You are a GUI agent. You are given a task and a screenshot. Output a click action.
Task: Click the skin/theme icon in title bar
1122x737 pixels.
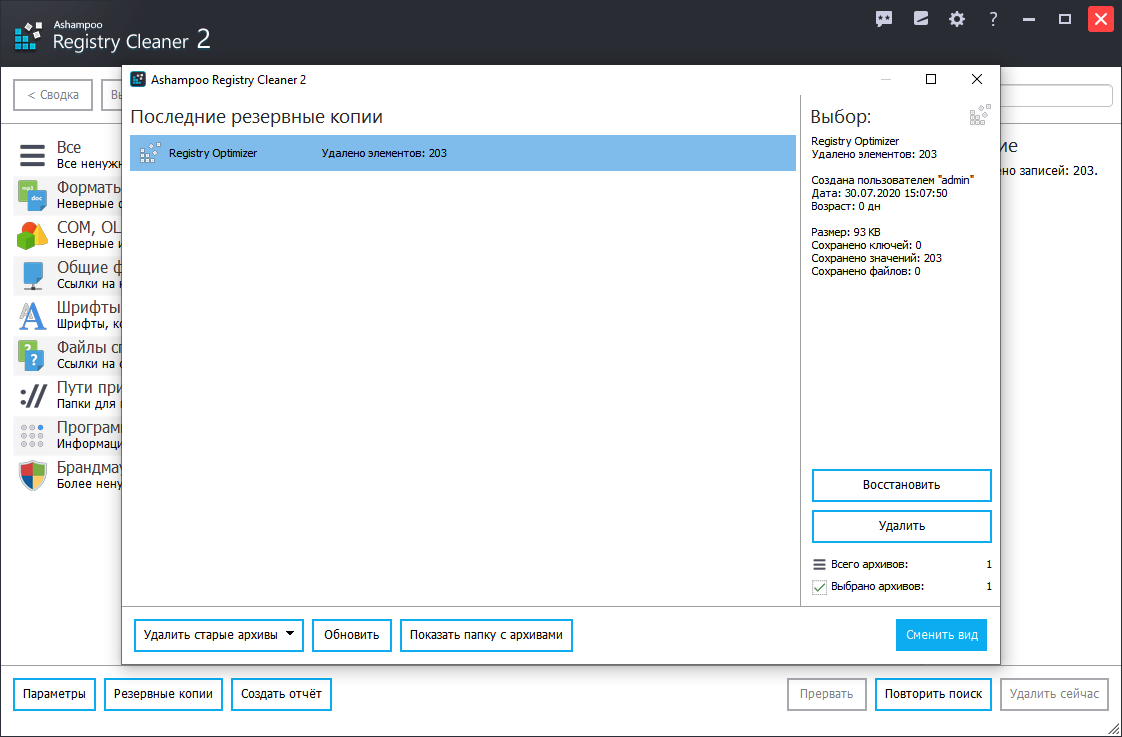[x=921, y=19]
